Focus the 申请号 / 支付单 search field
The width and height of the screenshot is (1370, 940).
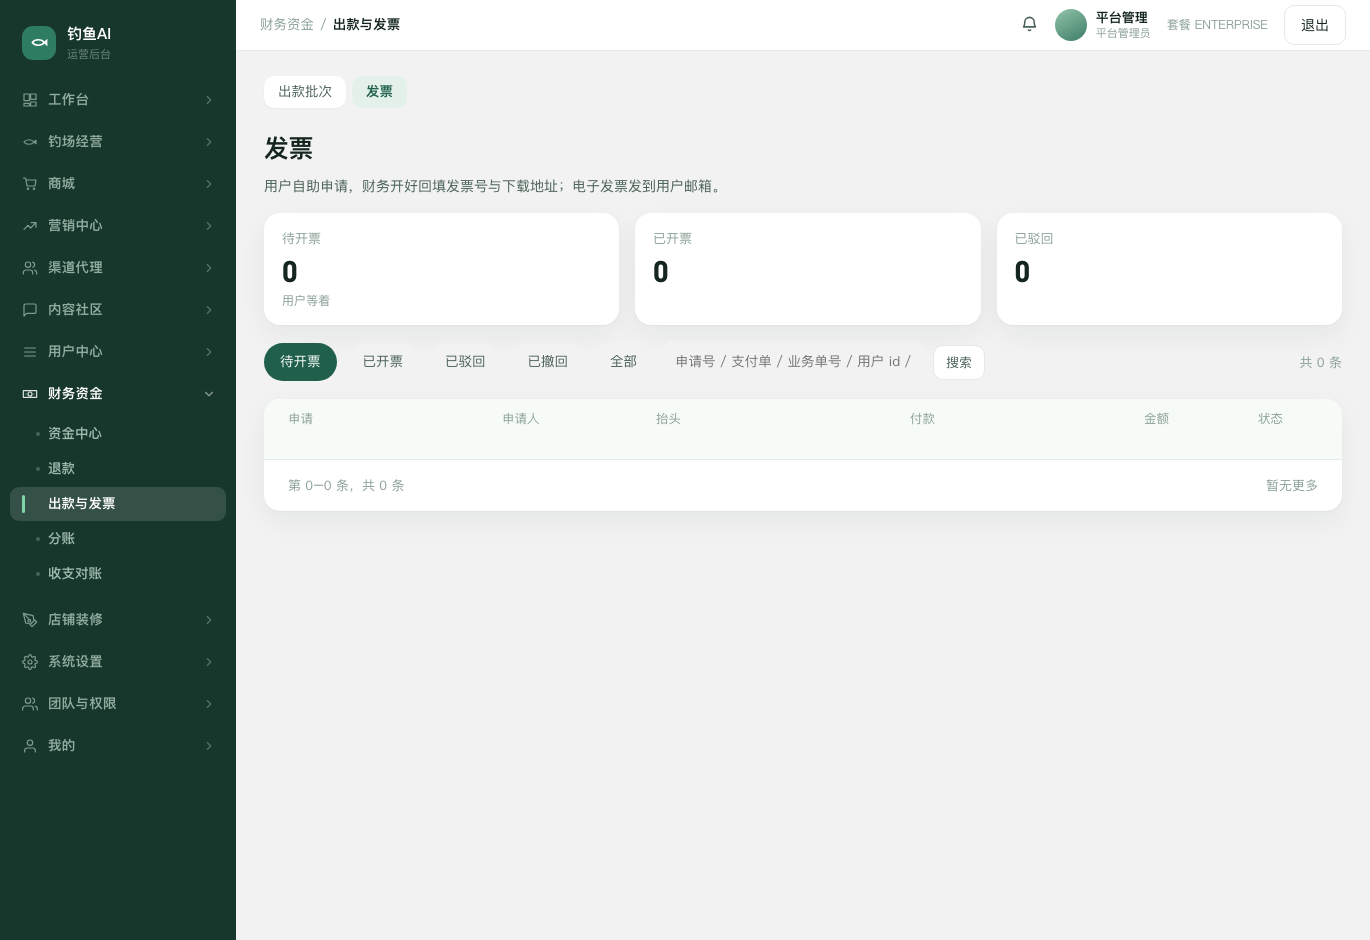click(793, 362)
